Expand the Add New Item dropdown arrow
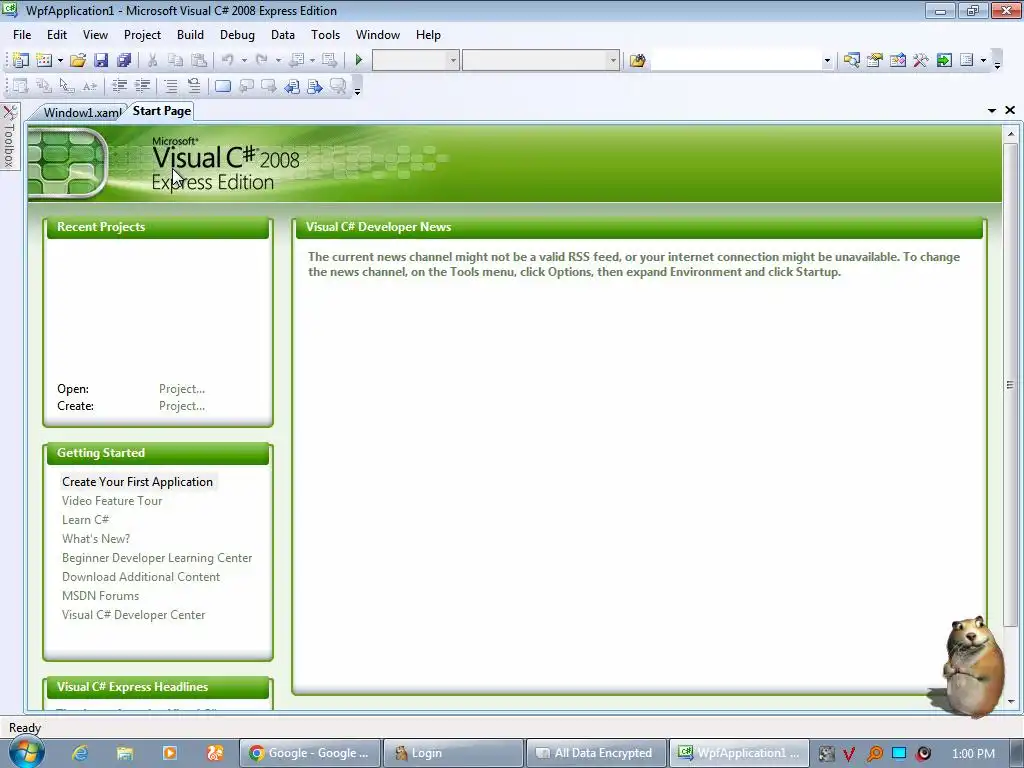Screen dimensions: 1024x768 point(59,60)
